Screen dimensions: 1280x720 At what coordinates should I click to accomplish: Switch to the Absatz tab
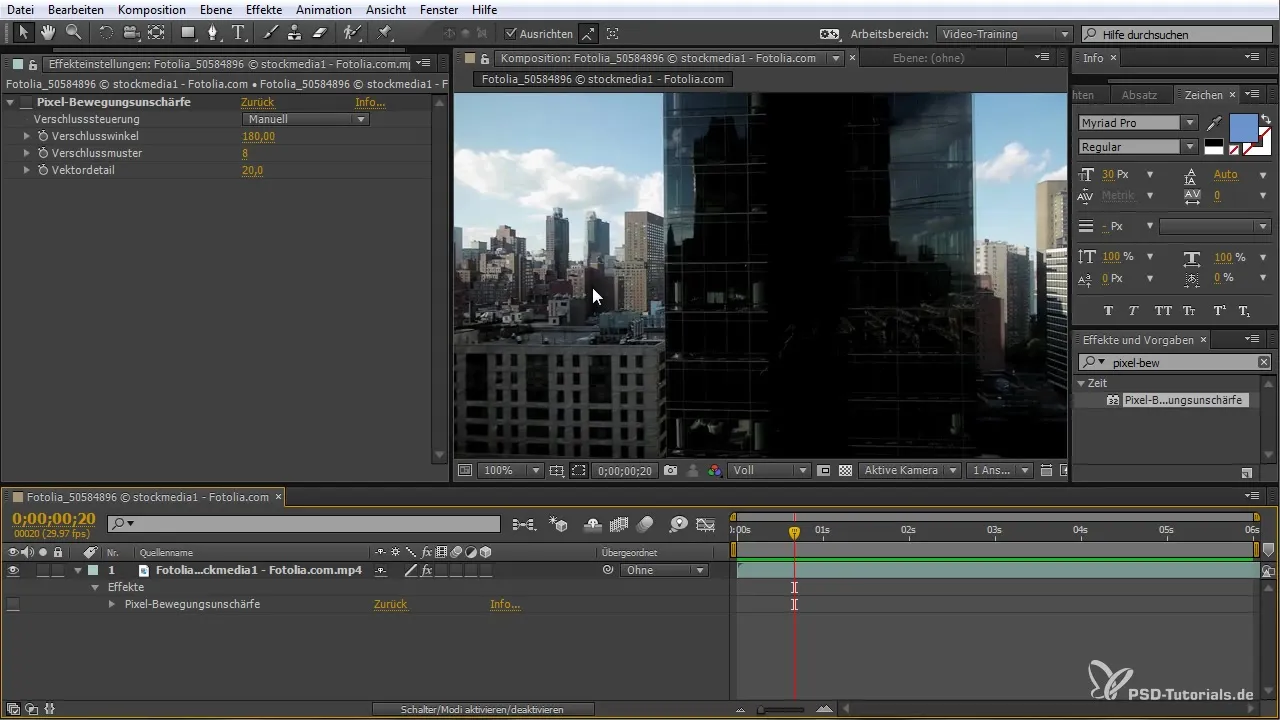point(1139,95)
